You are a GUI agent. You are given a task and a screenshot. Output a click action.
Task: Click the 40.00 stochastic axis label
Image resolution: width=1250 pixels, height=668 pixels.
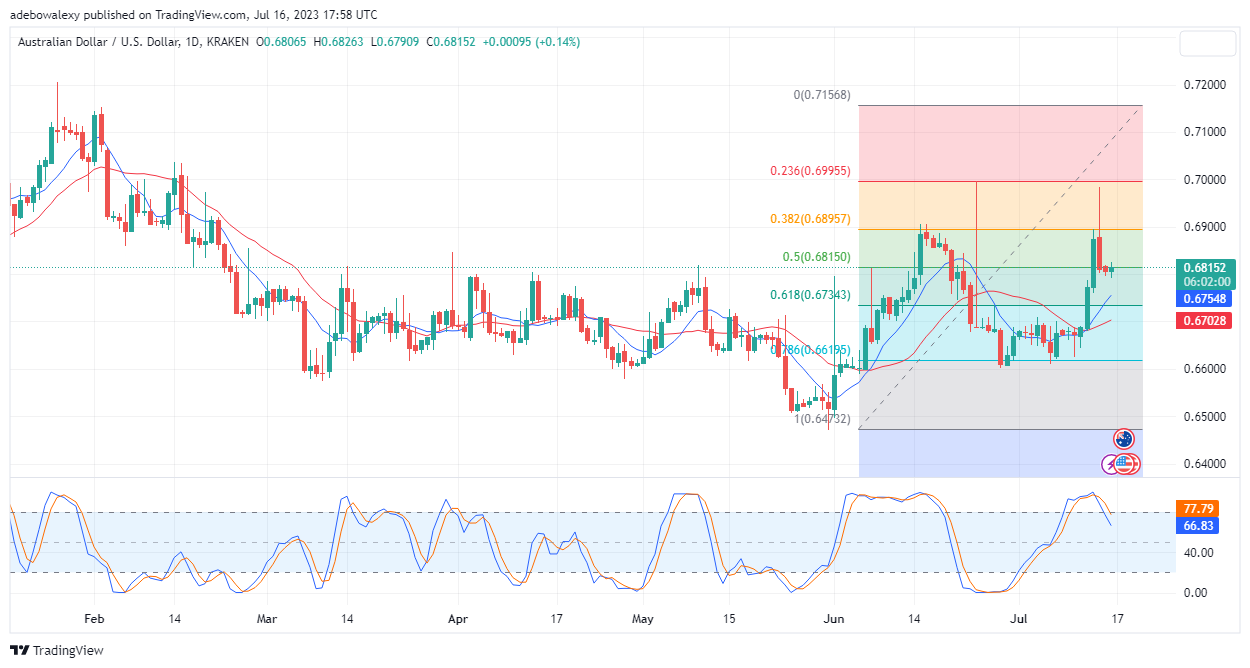1199,553
